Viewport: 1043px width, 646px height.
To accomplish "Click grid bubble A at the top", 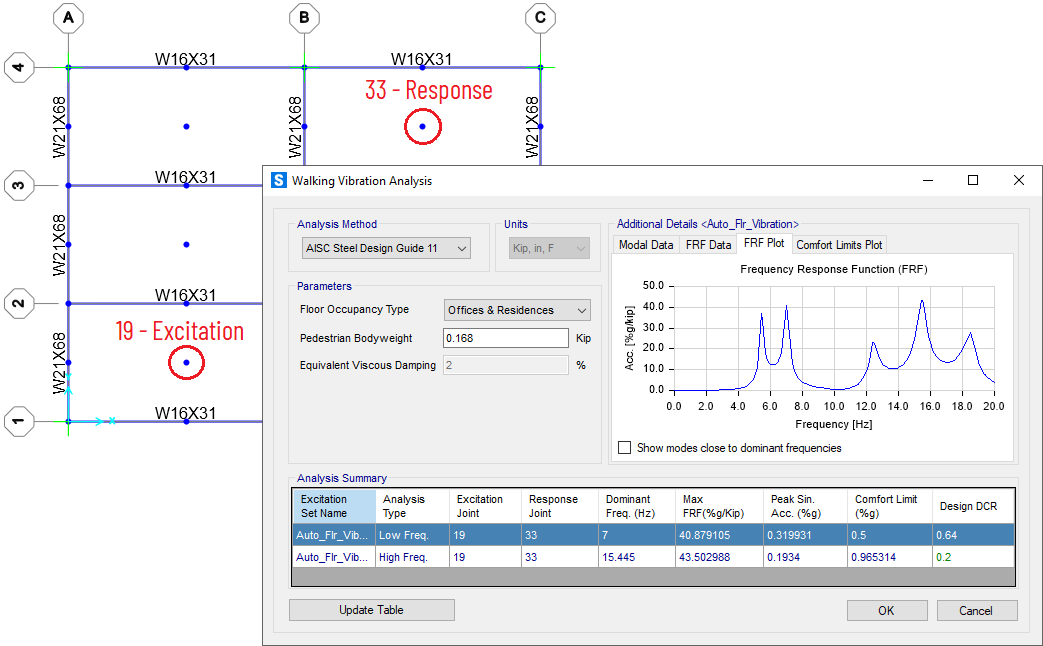I will point(68,17).
